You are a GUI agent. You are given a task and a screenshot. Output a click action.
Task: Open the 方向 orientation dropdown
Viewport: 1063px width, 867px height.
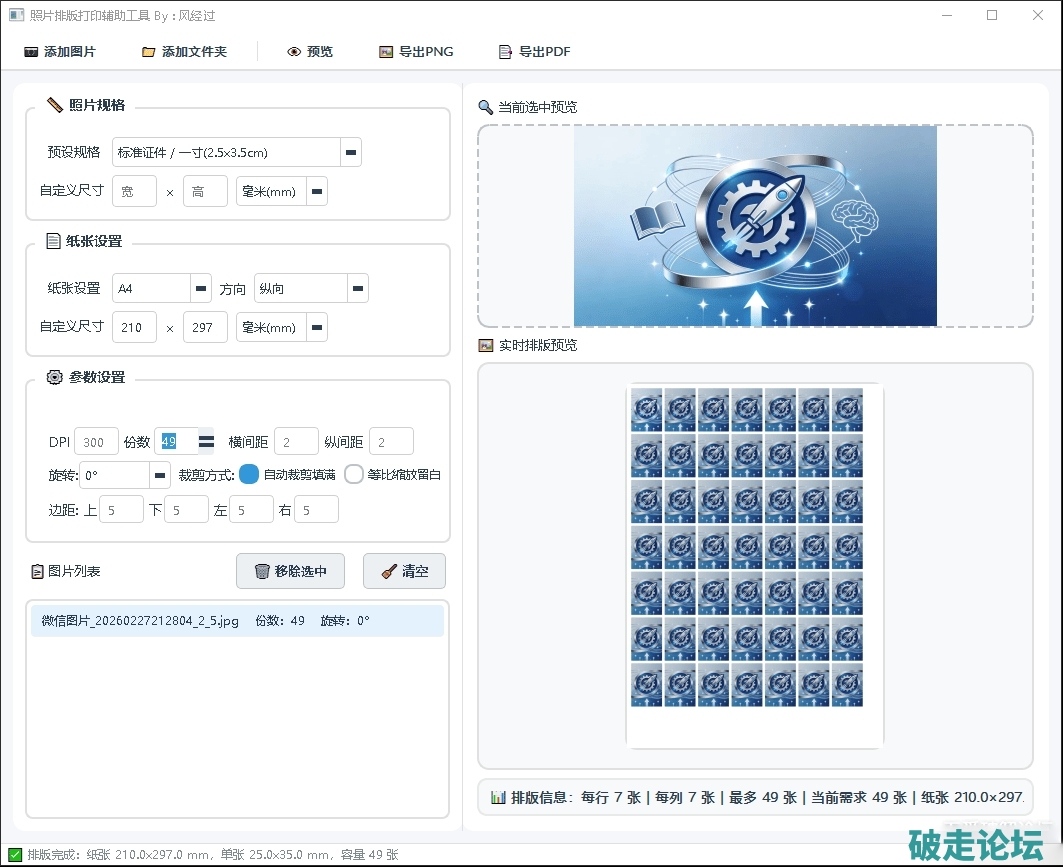(x=357, y=288)
